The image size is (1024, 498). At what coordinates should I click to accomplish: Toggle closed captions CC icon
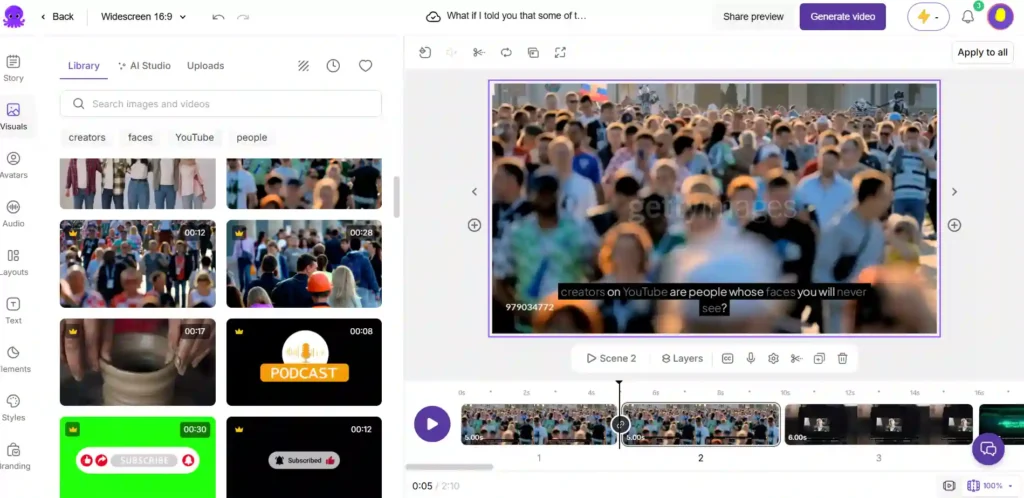coord(728,358)
